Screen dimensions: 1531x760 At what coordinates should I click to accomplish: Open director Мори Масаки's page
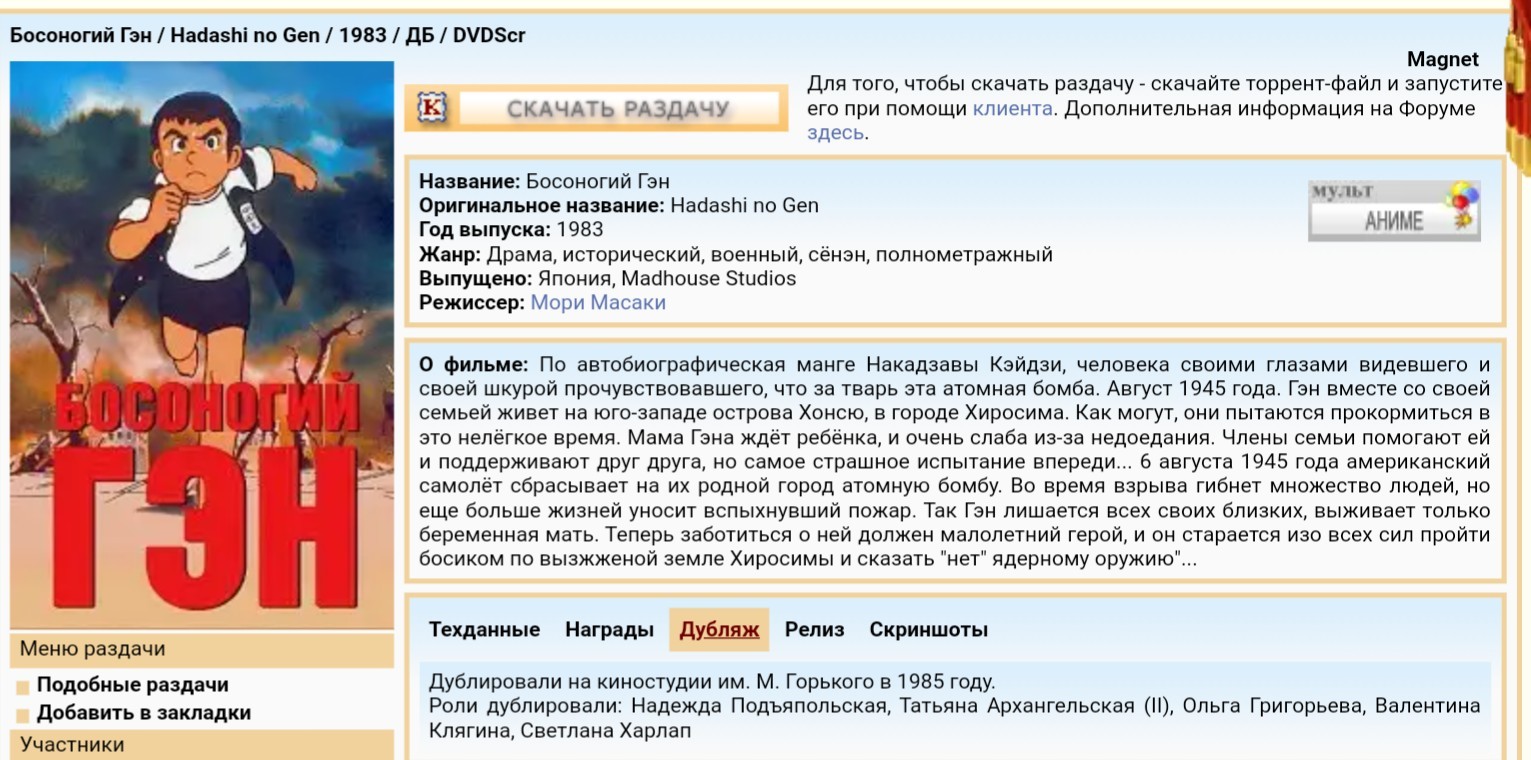click(597, 302)
